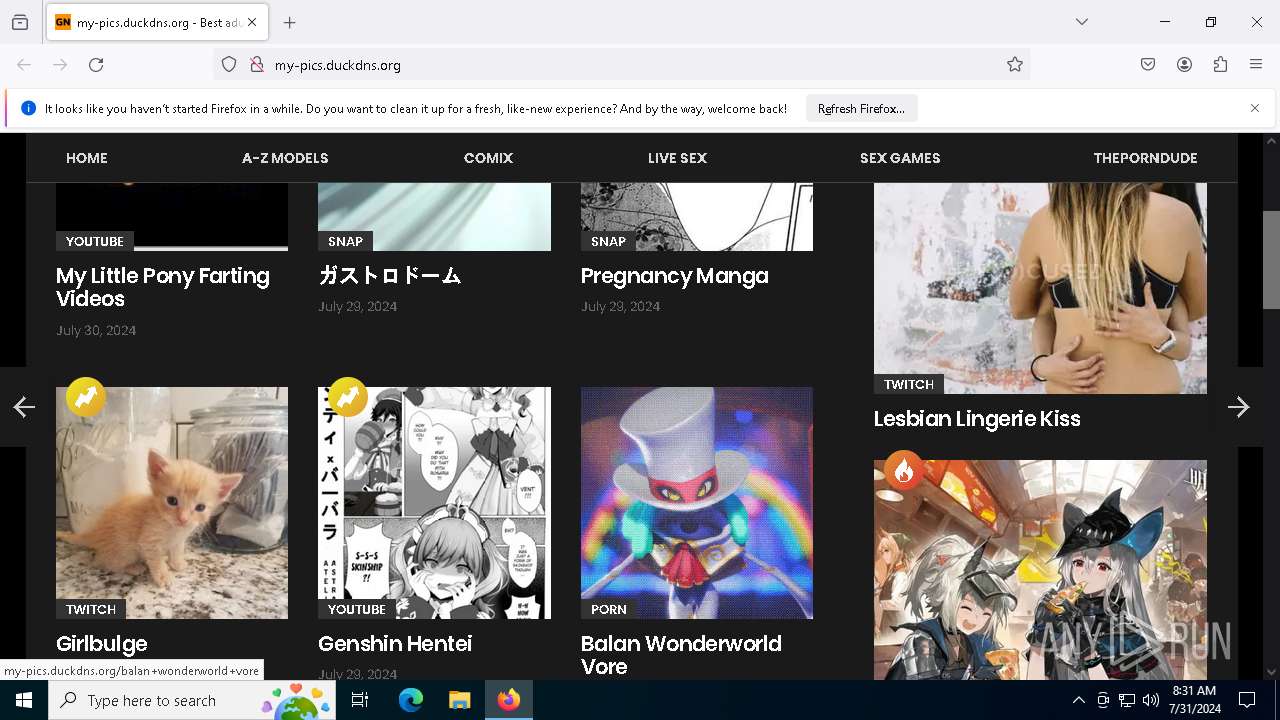
Task: Click TWITCH tag on Lesbian Lingerie Kiss card
Action: tap(909, 384)
